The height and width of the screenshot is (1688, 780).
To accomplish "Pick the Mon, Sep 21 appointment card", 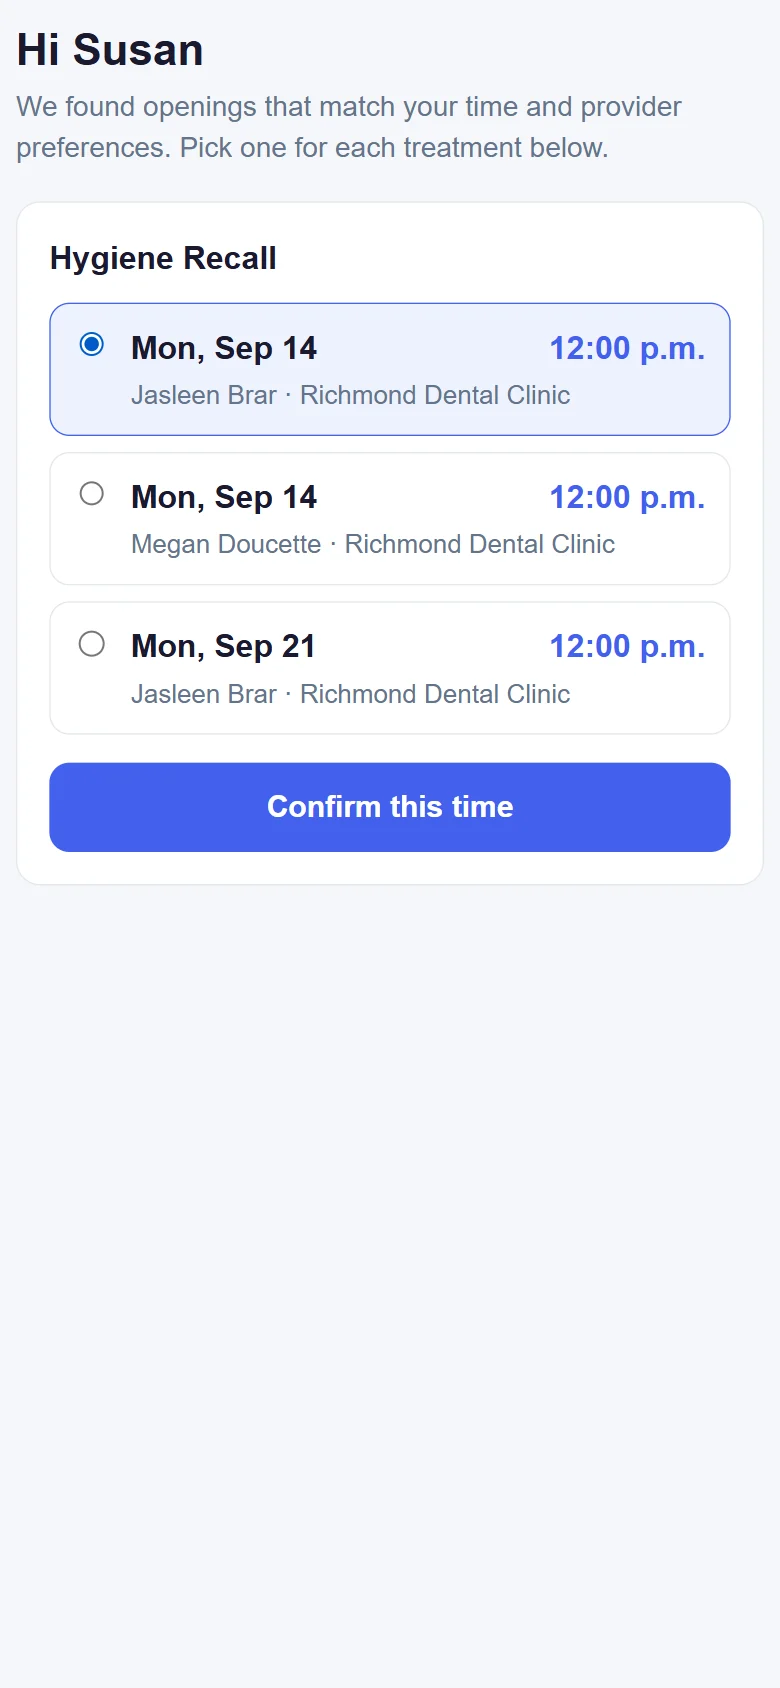I will tap(390, 668).
